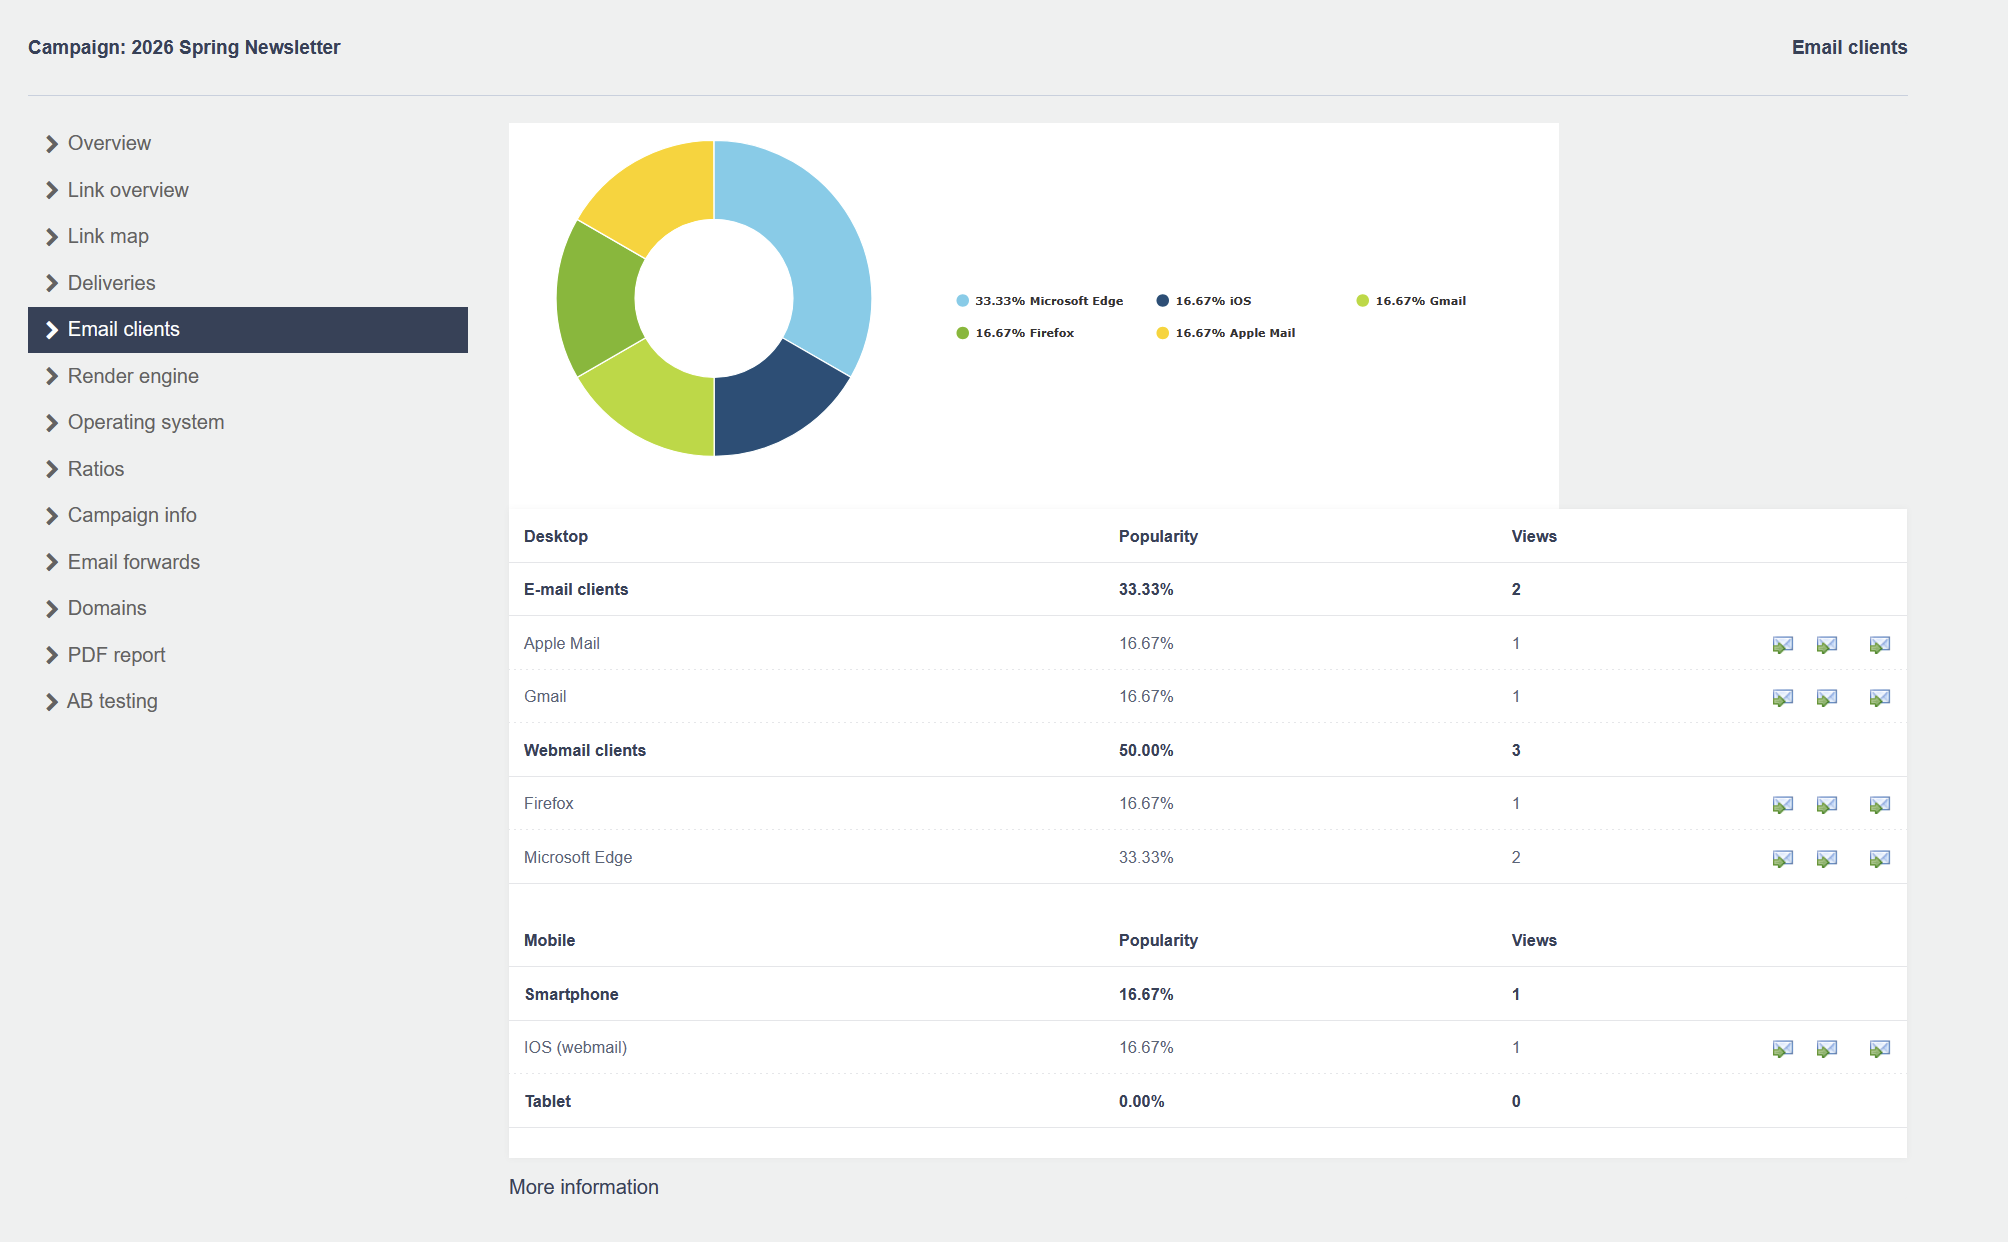This screenshot has height=1242, width=2008.
Task: Click chevron beside PDF report
Action: pos(52,656)
